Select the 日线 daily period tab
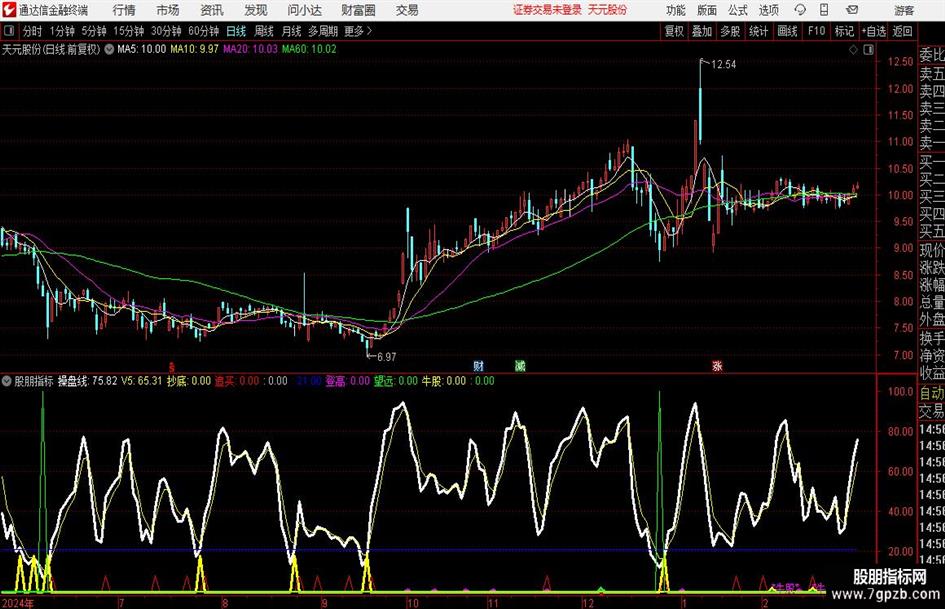 pos(236,31)
